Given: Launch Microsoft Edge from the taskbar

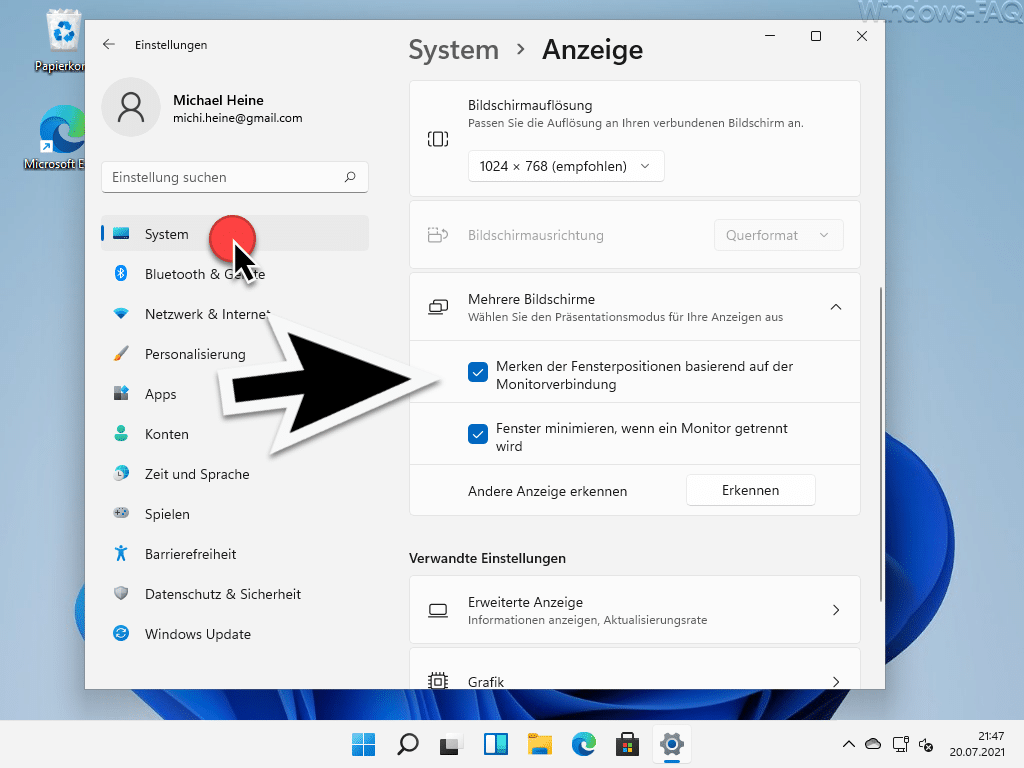Looking at the screenshot, I should point(584,744).
